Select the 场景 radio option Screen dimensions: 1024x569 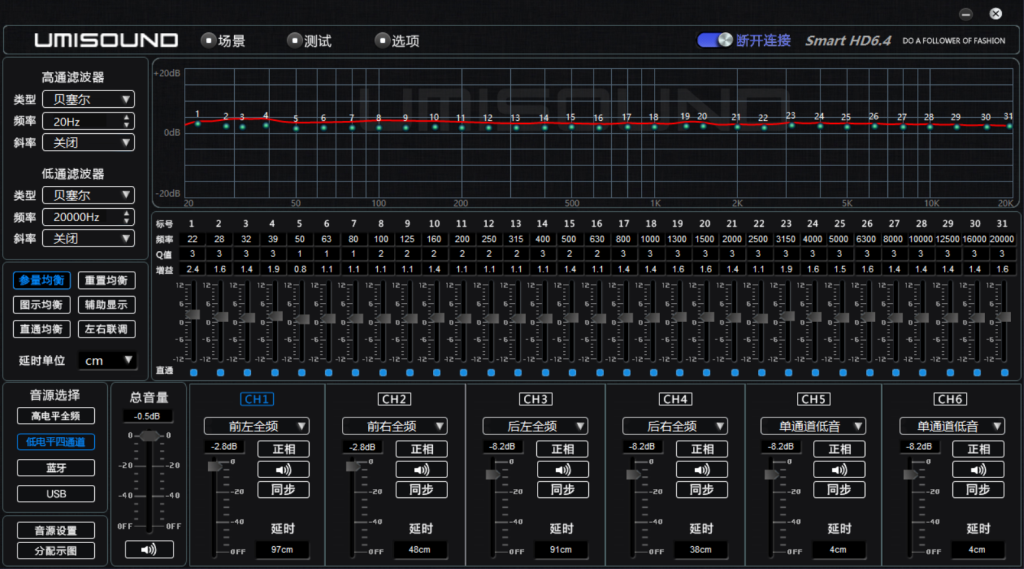(x=208, y=41)
